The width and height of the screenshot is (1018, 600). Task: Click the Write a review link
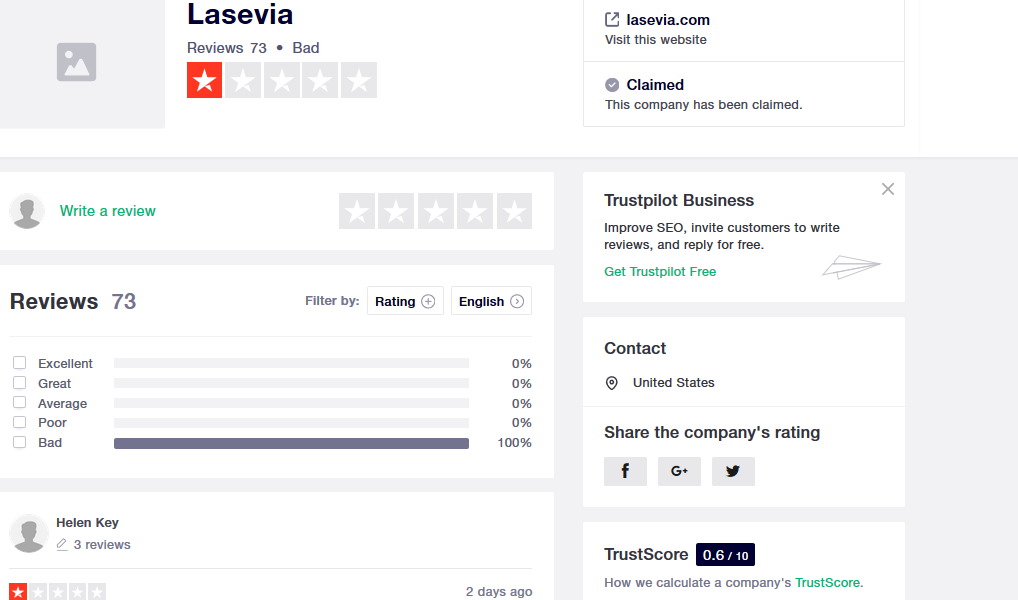click(108, 211)
